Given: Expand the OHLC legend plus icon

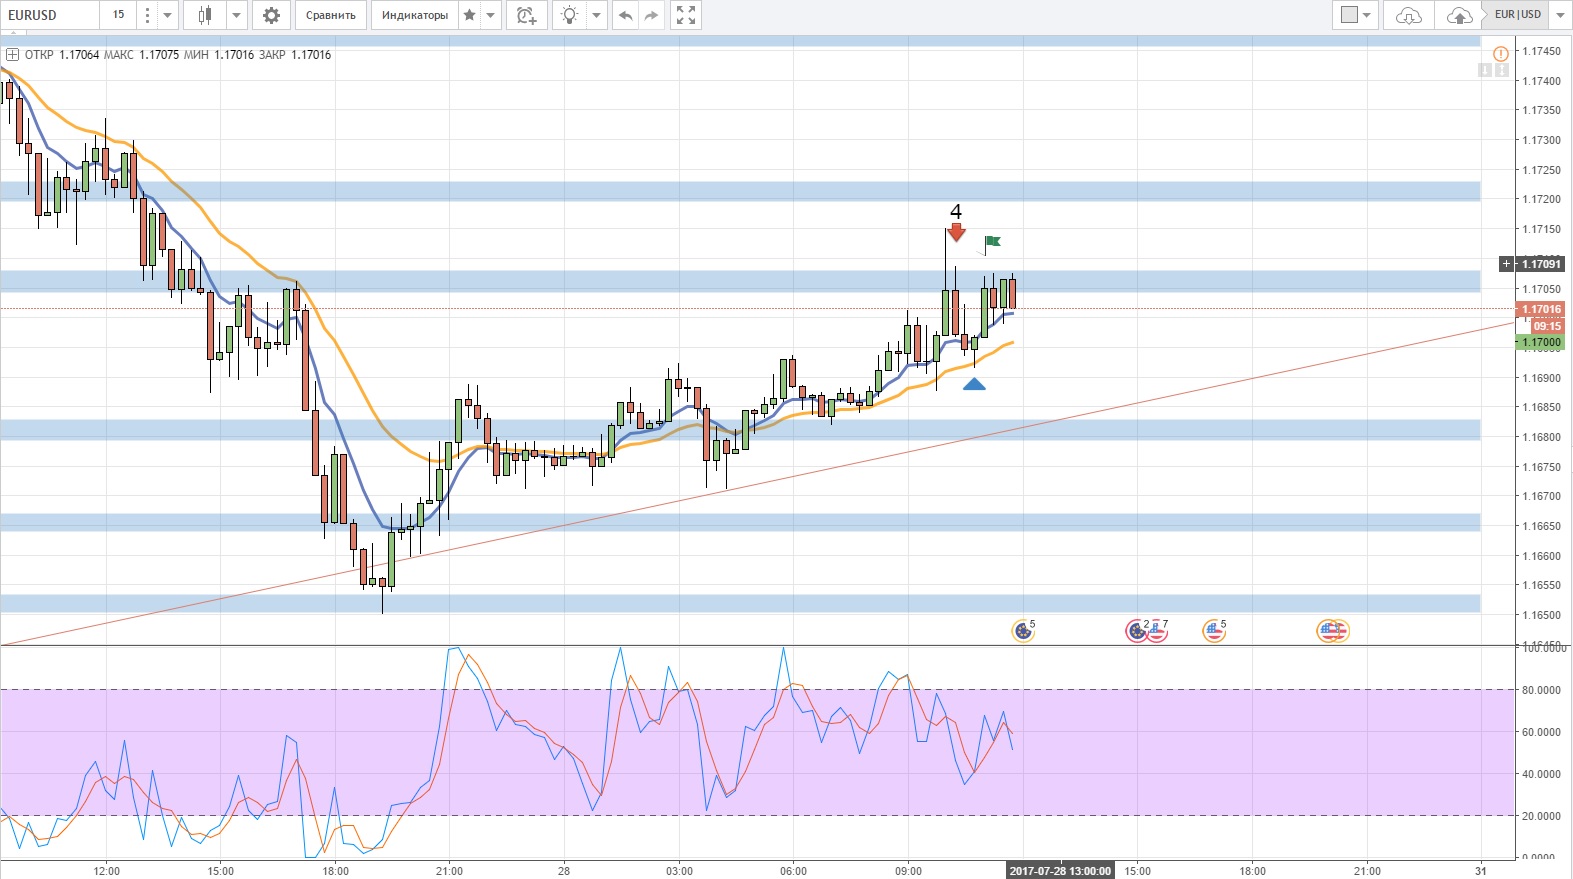Looking at the screenshot, I should coord(12,54).
